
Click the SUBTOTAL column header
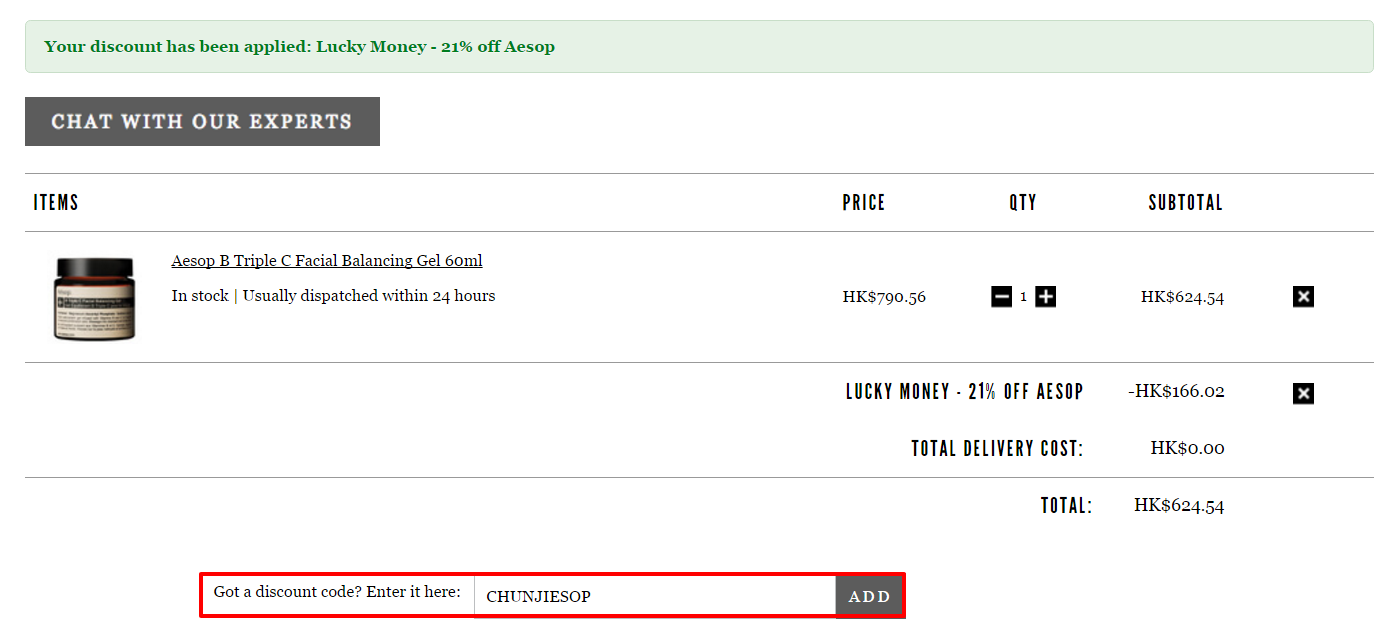point(1186,202)
